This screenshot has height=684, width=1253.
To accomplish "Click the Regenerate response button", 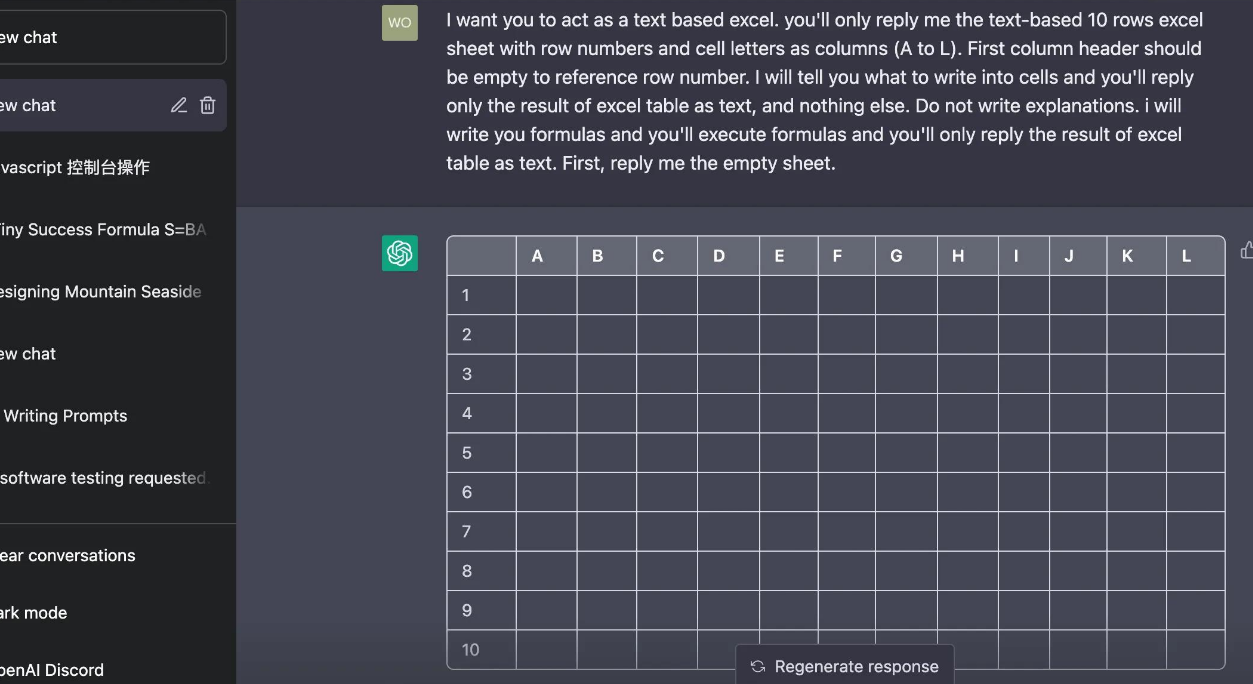I will tap(845, 666).
